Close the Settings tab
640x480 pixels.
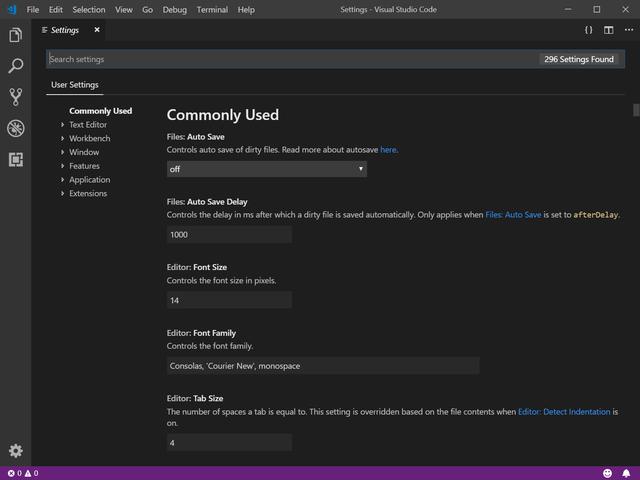[97, 30]
